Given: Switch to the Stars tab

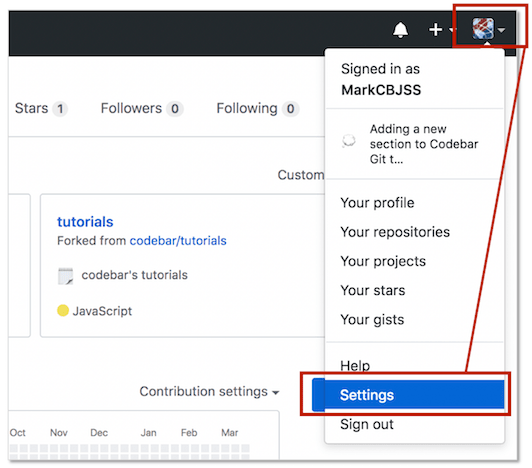Looking at the screenshot, I should 41,109.
